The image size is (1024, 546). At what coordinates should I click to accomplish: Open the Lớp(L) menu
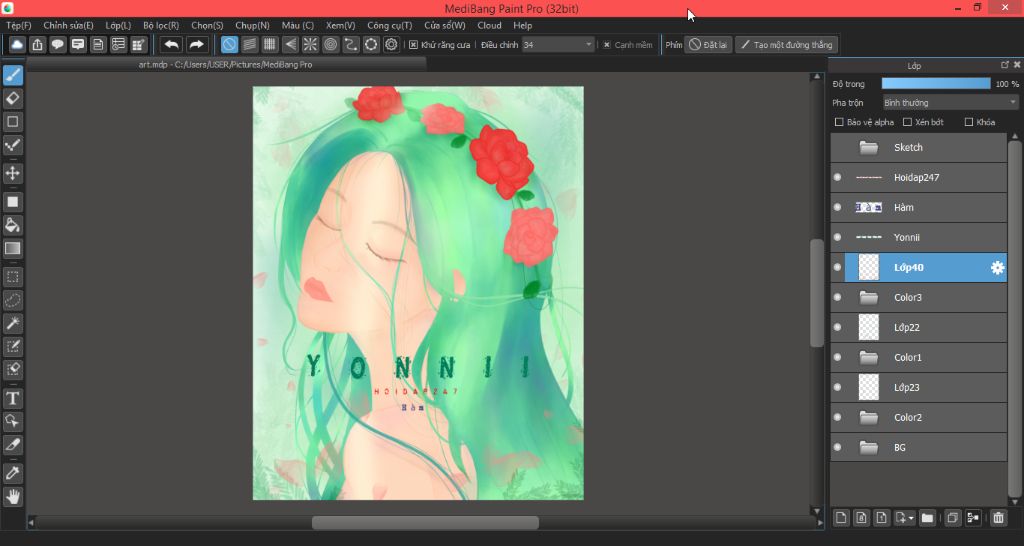[118, 25]
